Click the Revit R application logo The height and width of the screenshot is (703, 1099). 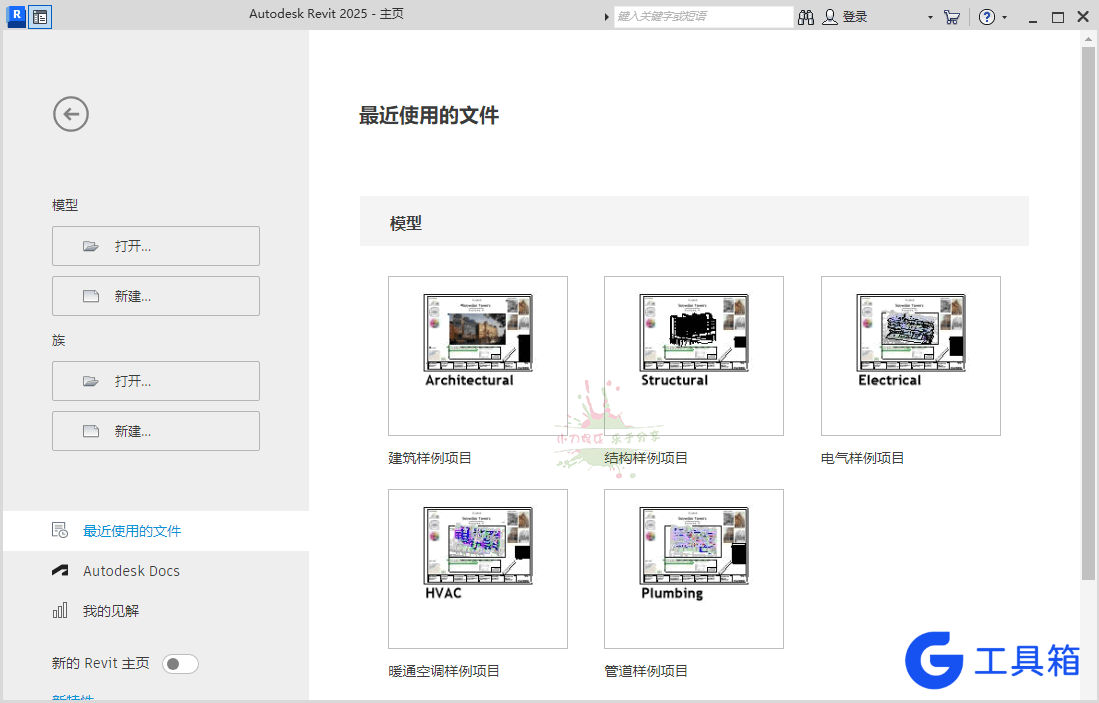point(16,16)
